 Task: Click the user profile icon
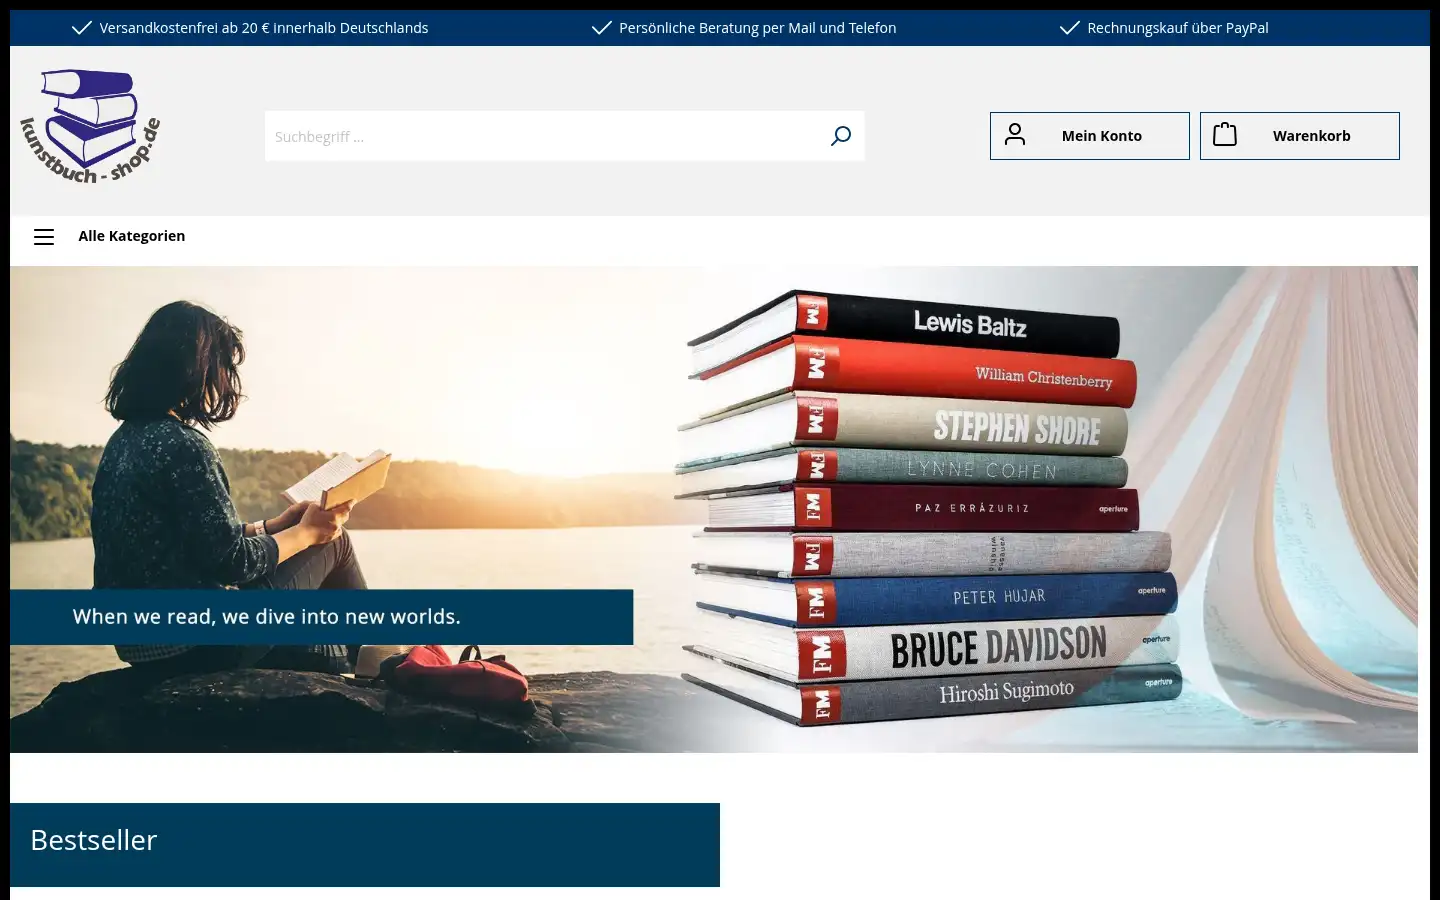tap(1015, 134)
